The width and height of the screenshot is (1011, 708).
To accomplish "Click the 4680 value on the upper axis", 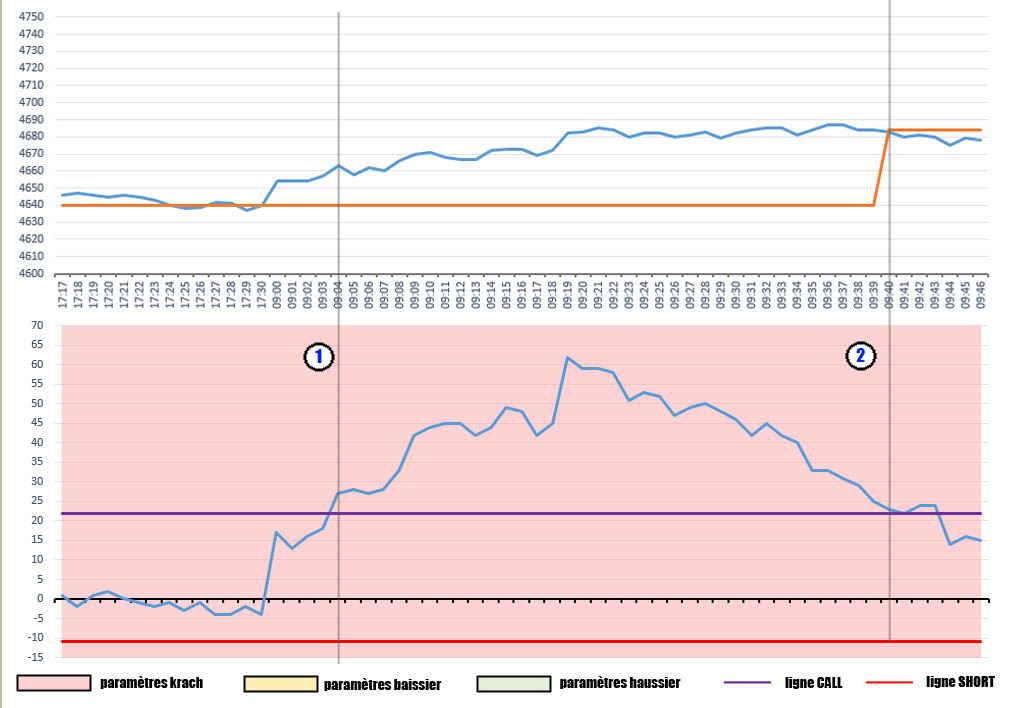I will [32, 136].
